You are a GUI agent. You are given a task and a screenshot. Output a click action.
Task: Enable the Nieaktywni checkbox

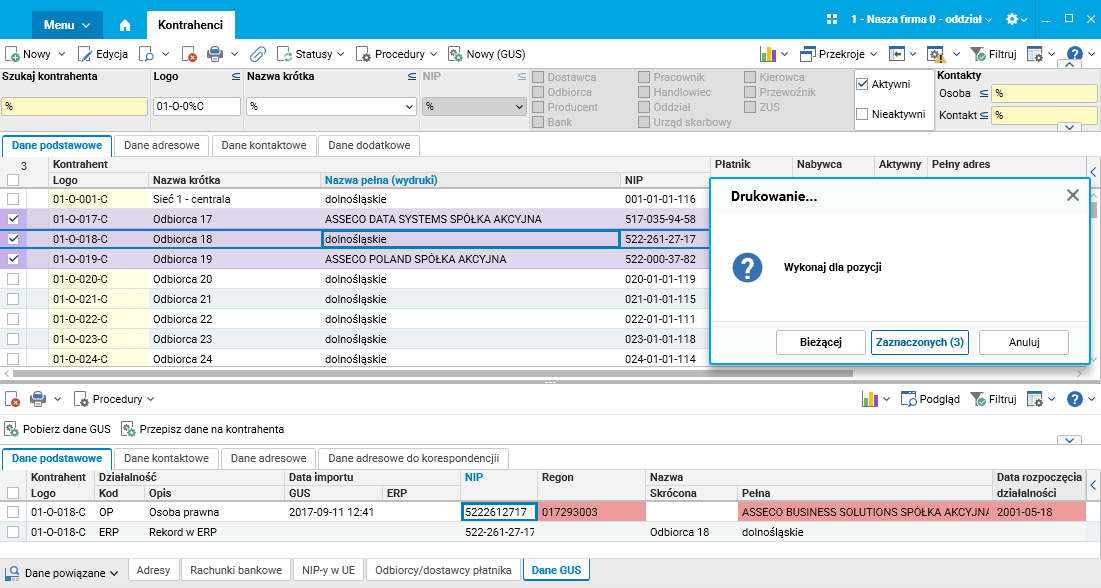tap(862, 115)
